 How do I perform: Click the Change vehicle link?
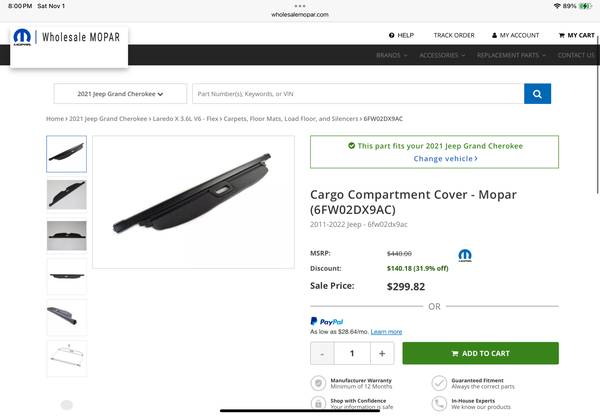click(x=445, y=159)
